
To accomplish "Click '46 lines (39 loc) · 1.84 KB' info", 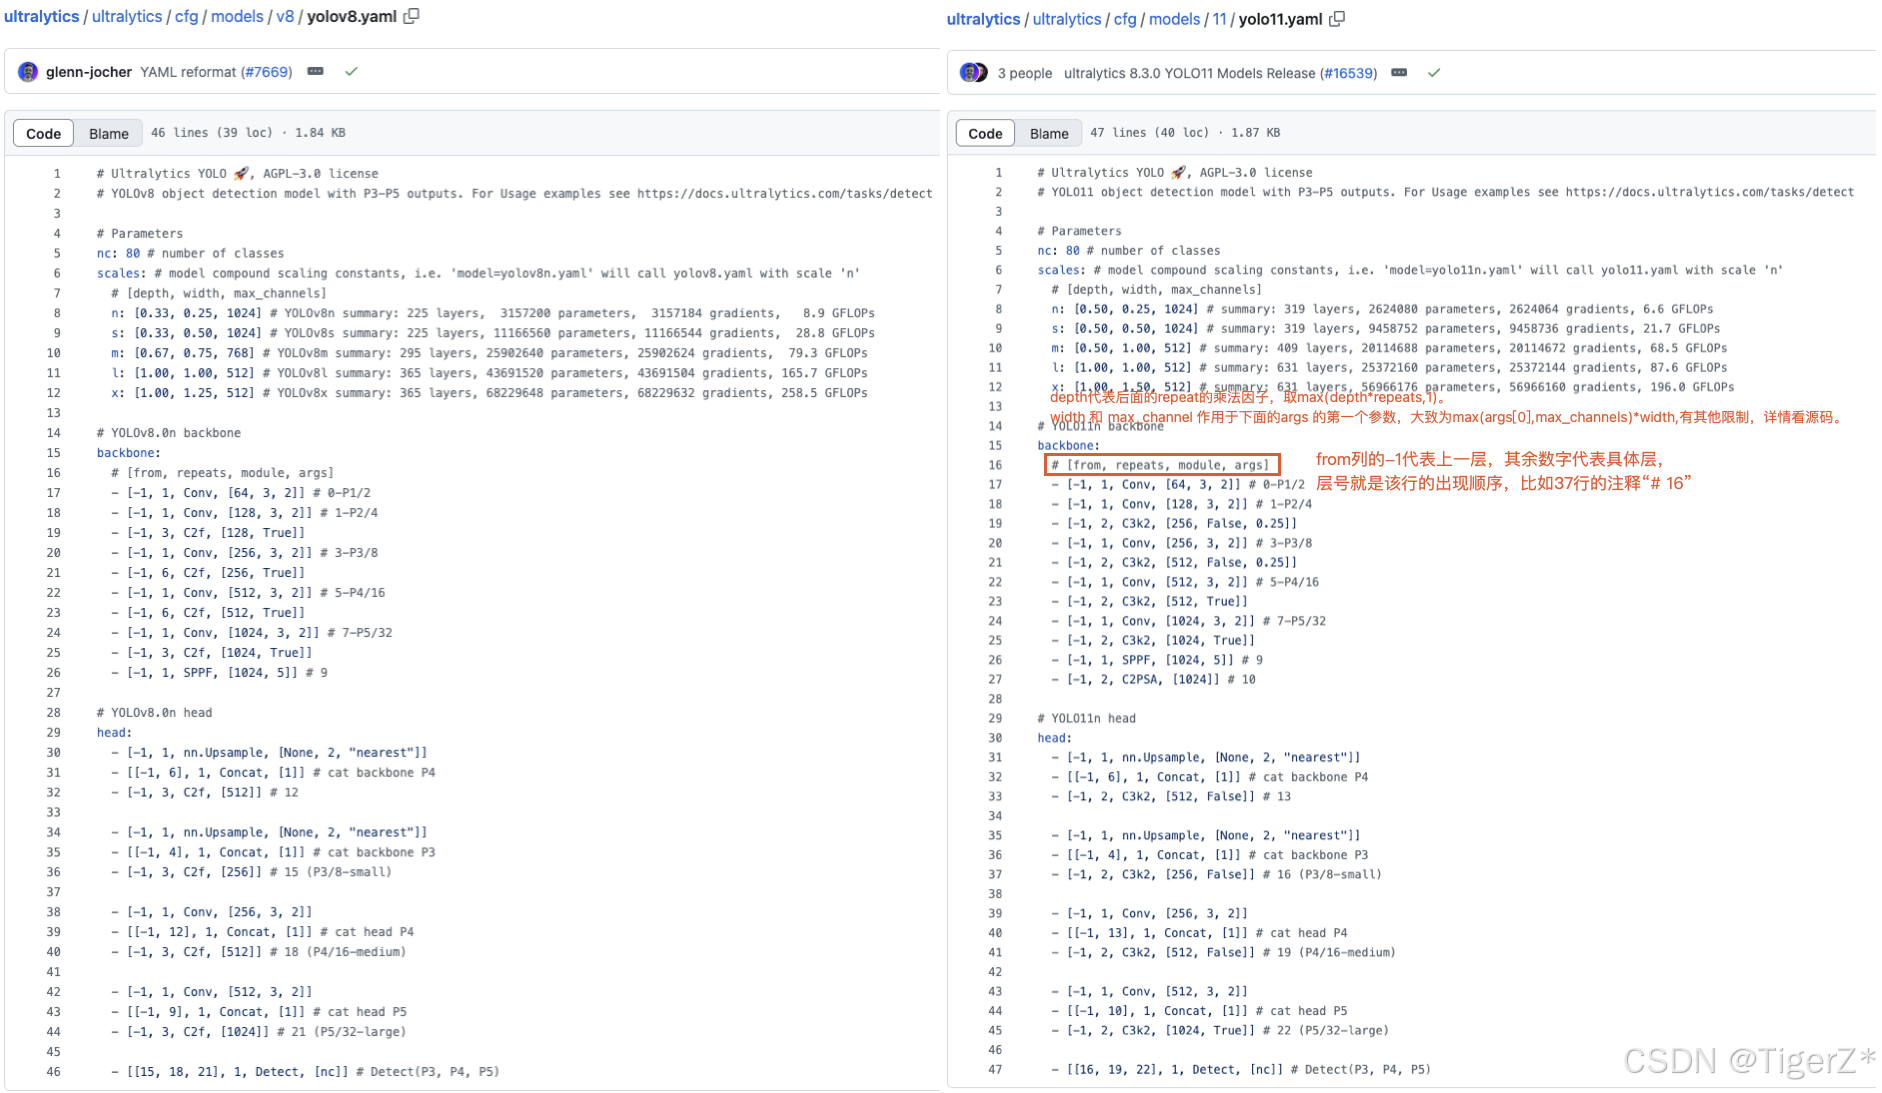I will pyautogui.click(x=248, y=133).
